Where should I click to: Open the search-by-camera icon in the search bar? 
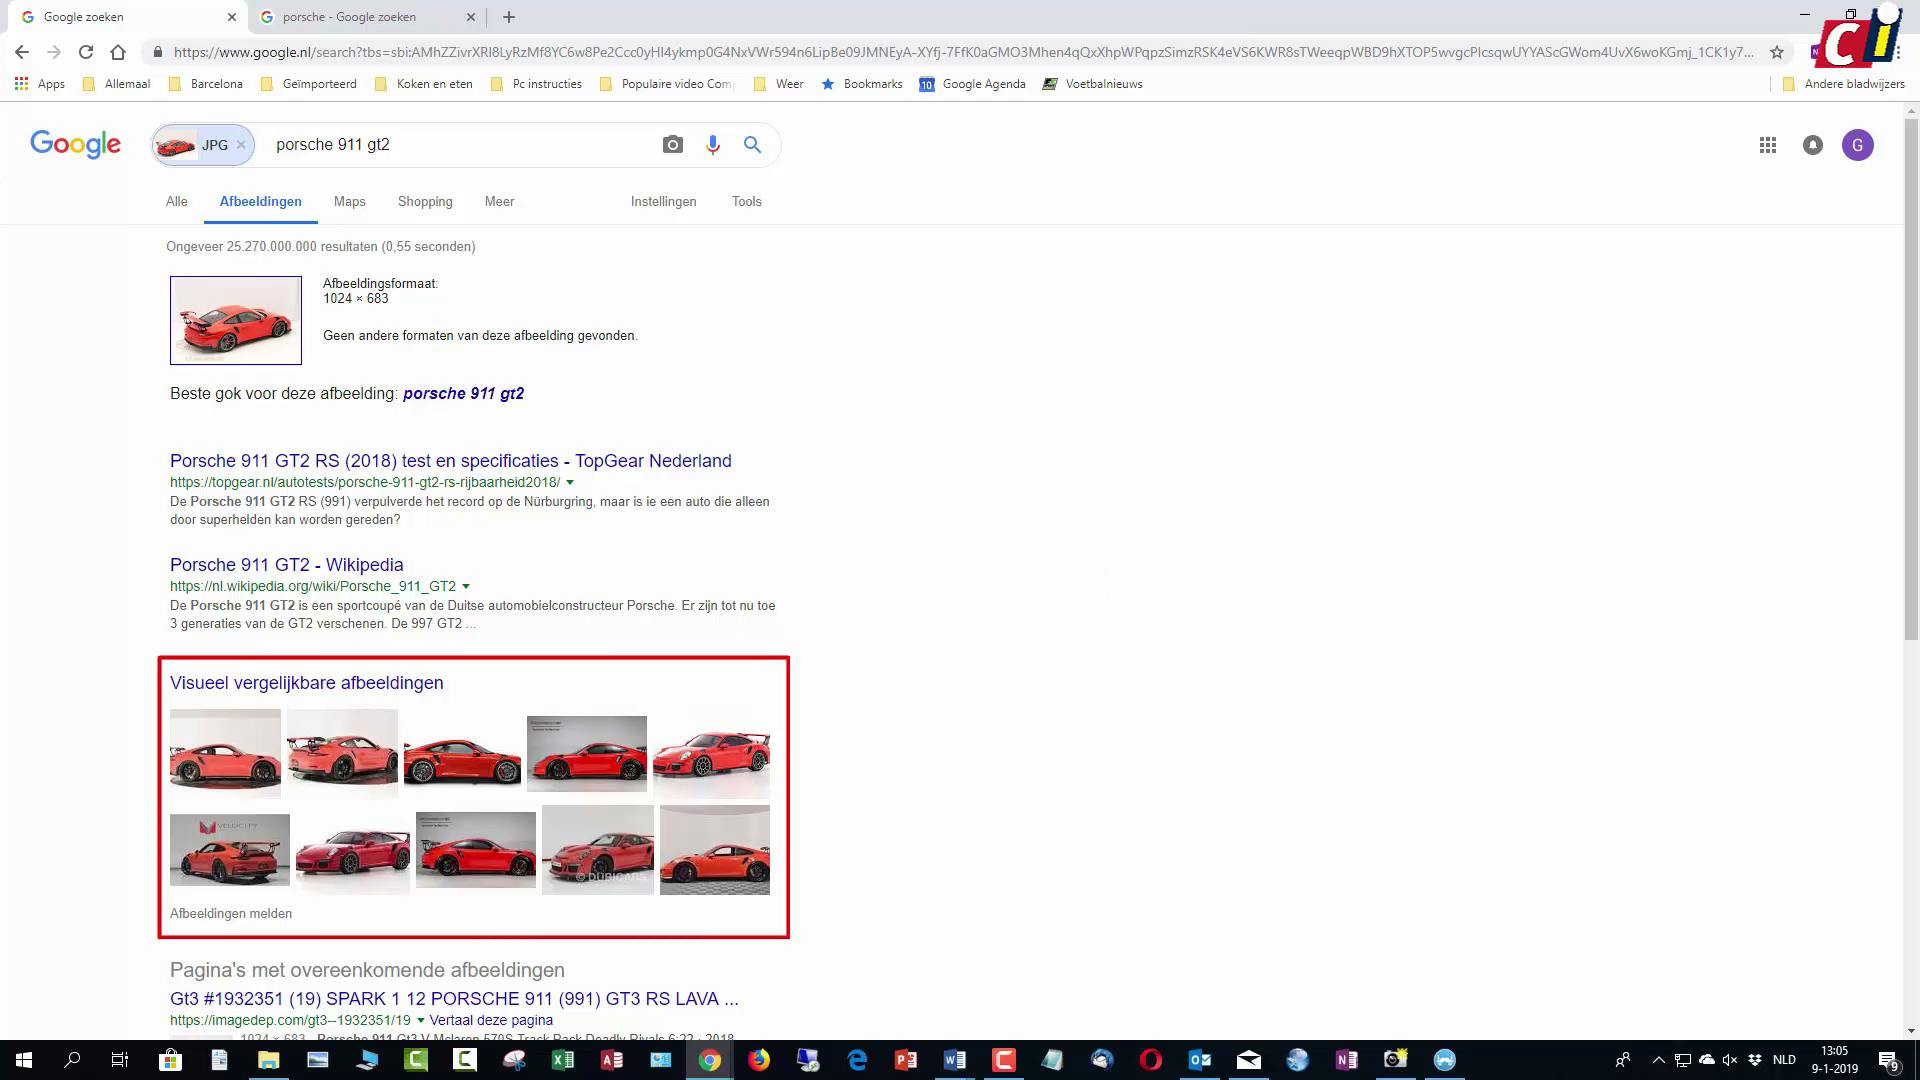coord(673,145)
